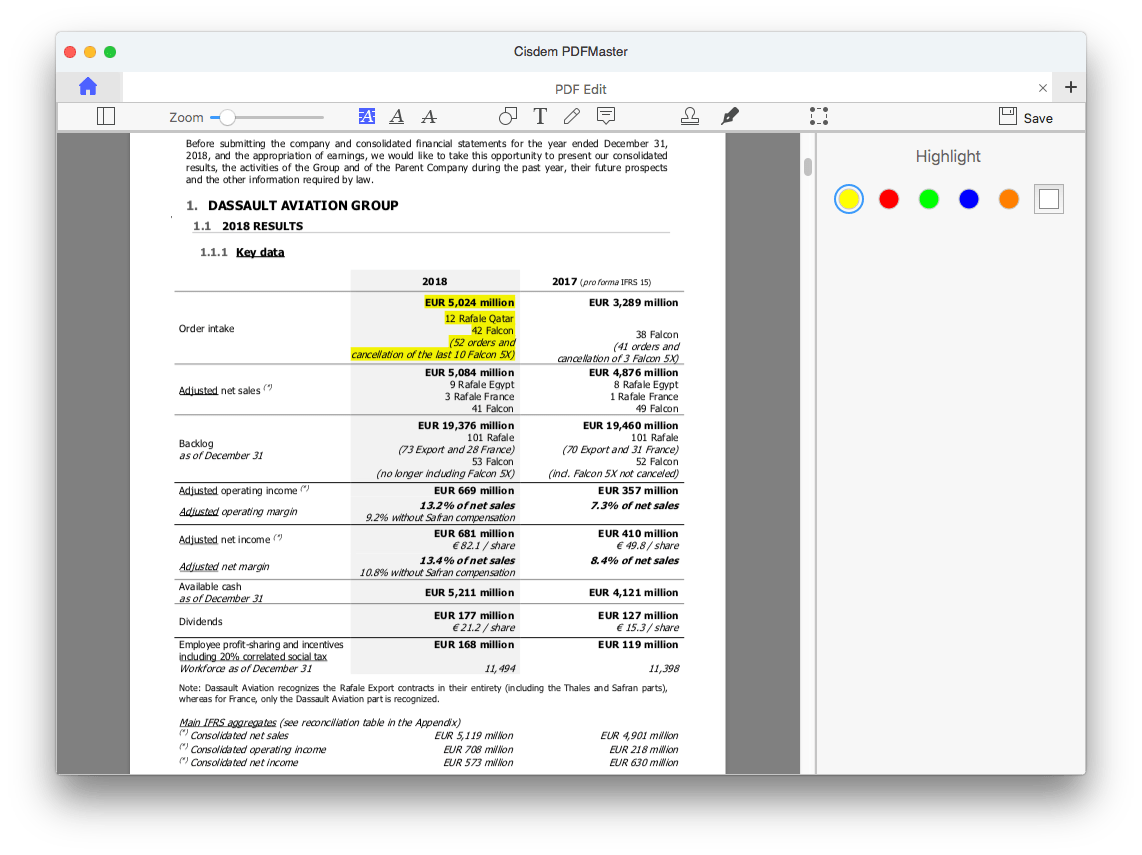1142x855 pixels.
Task: Click workforce figure '11,494'
Action: (500, 669)
